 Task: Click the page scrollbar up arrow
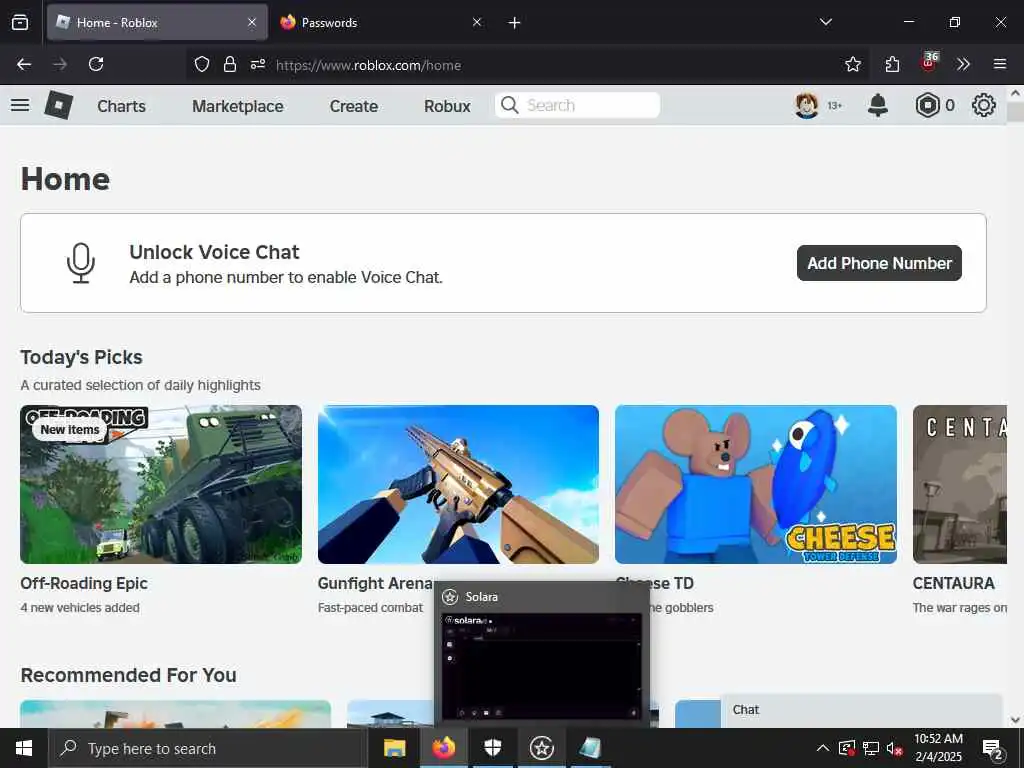click(1015, 93)
